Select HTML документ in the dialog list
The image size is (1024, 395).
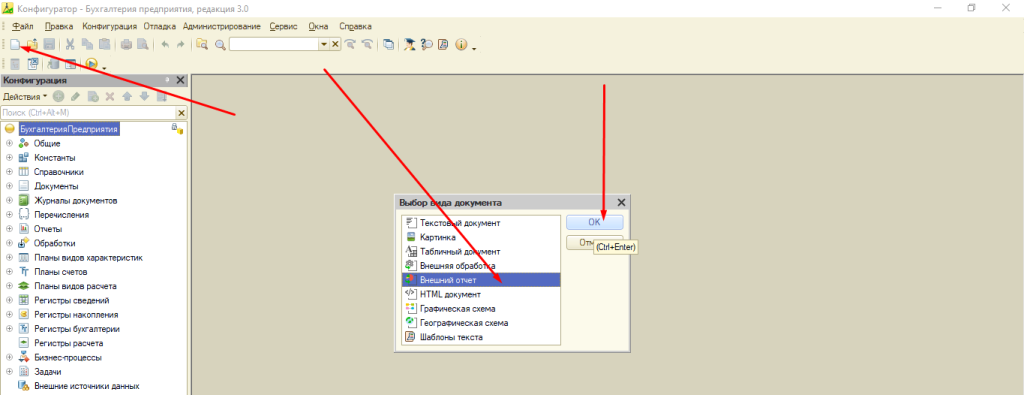click(481, 294)
